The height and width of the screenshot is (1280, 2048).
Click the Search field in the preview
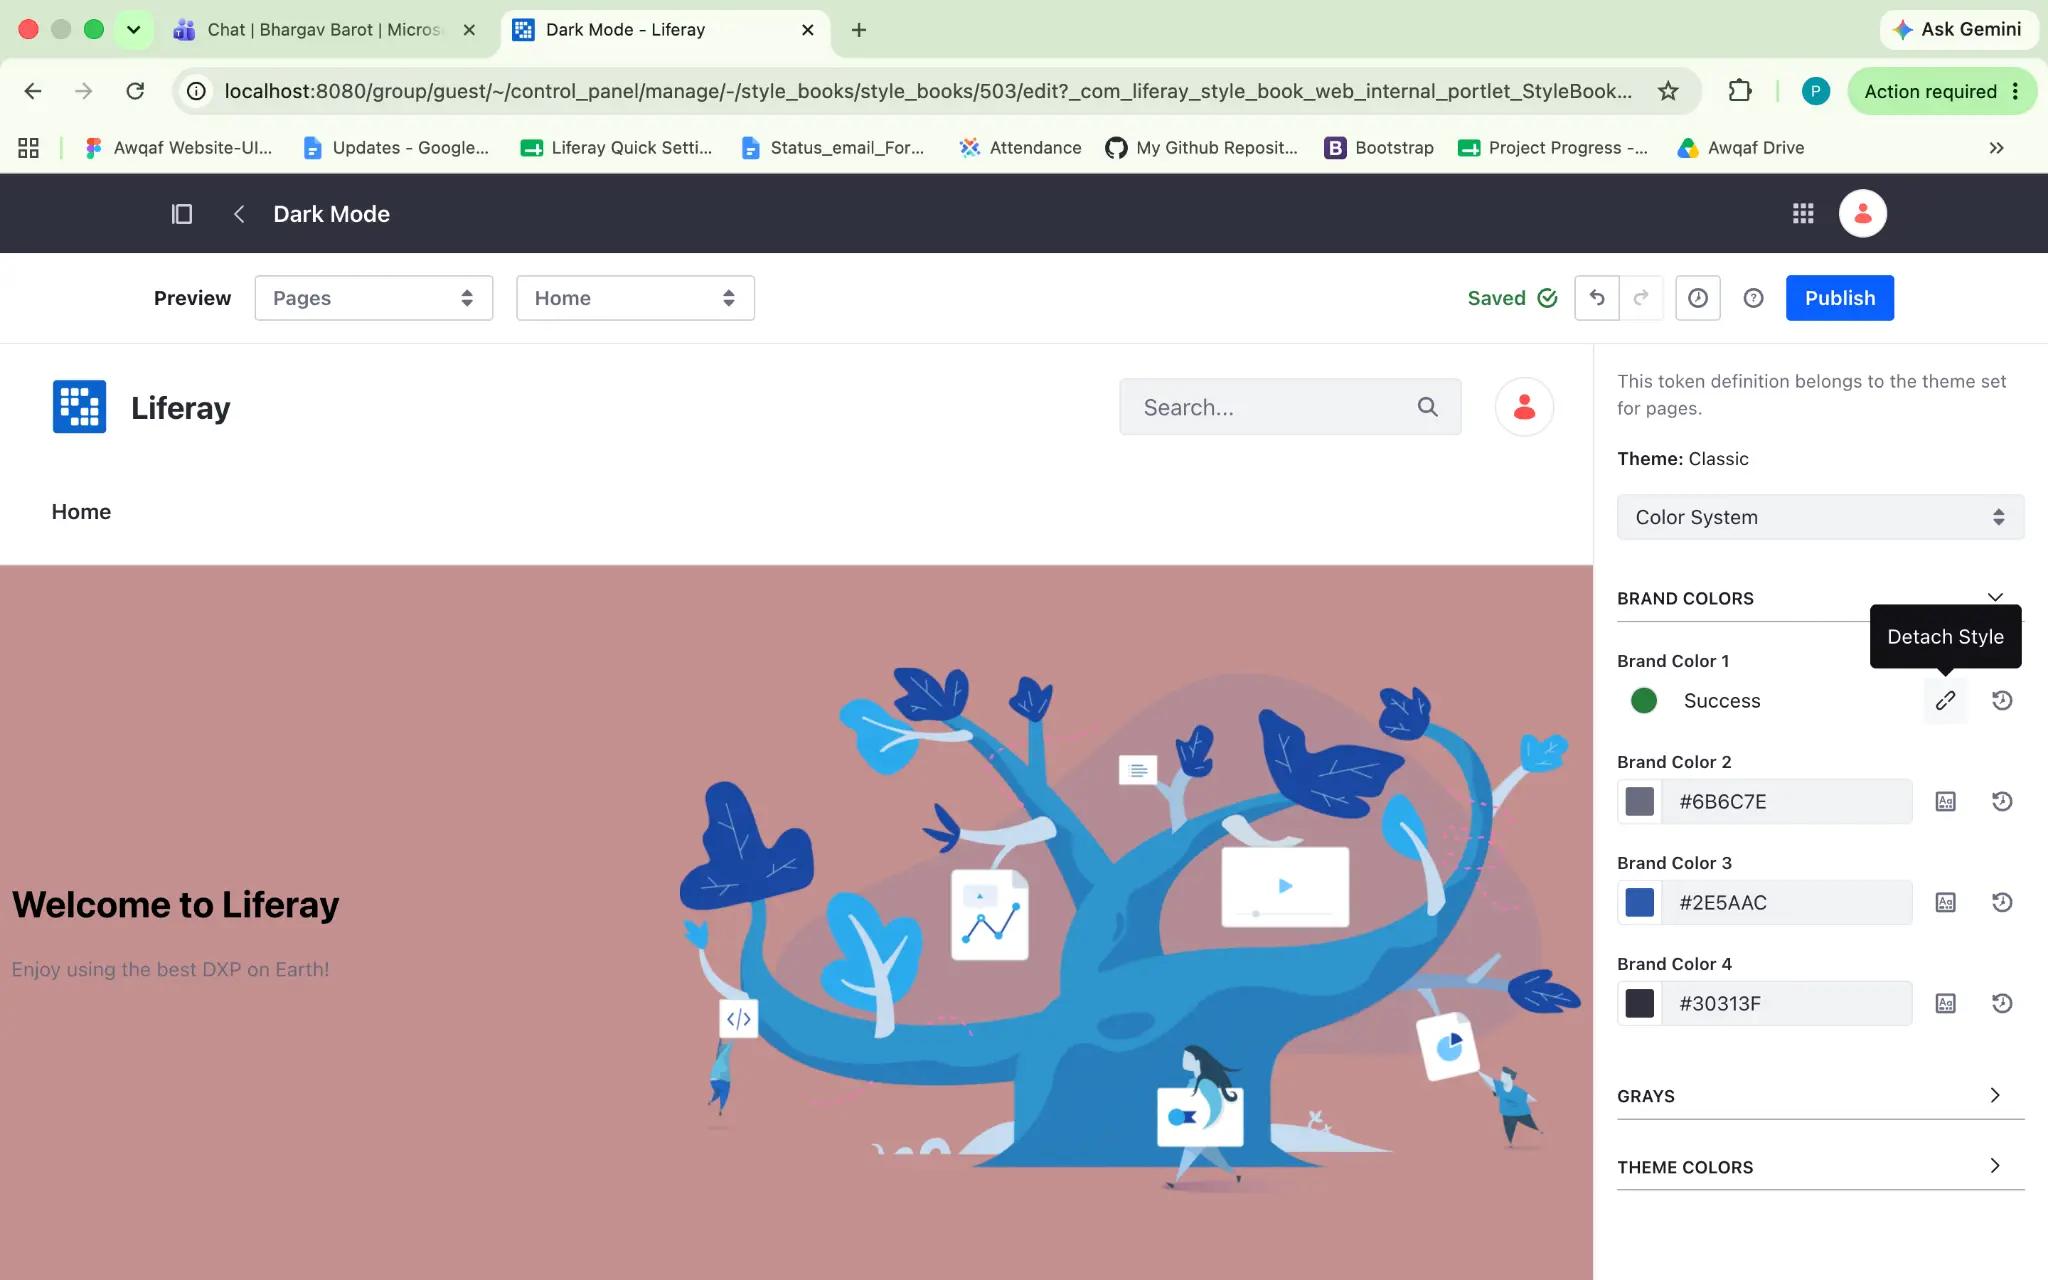(x=1290, y=407)
